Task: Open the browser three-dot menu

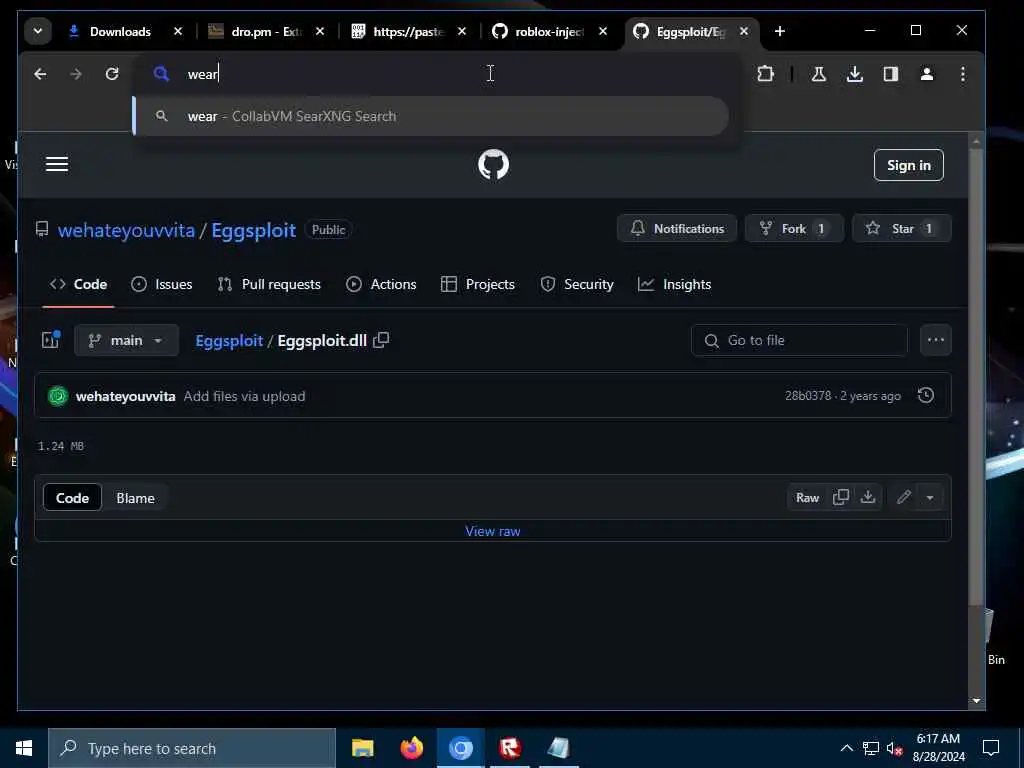Action: click(x=963, y=74)
